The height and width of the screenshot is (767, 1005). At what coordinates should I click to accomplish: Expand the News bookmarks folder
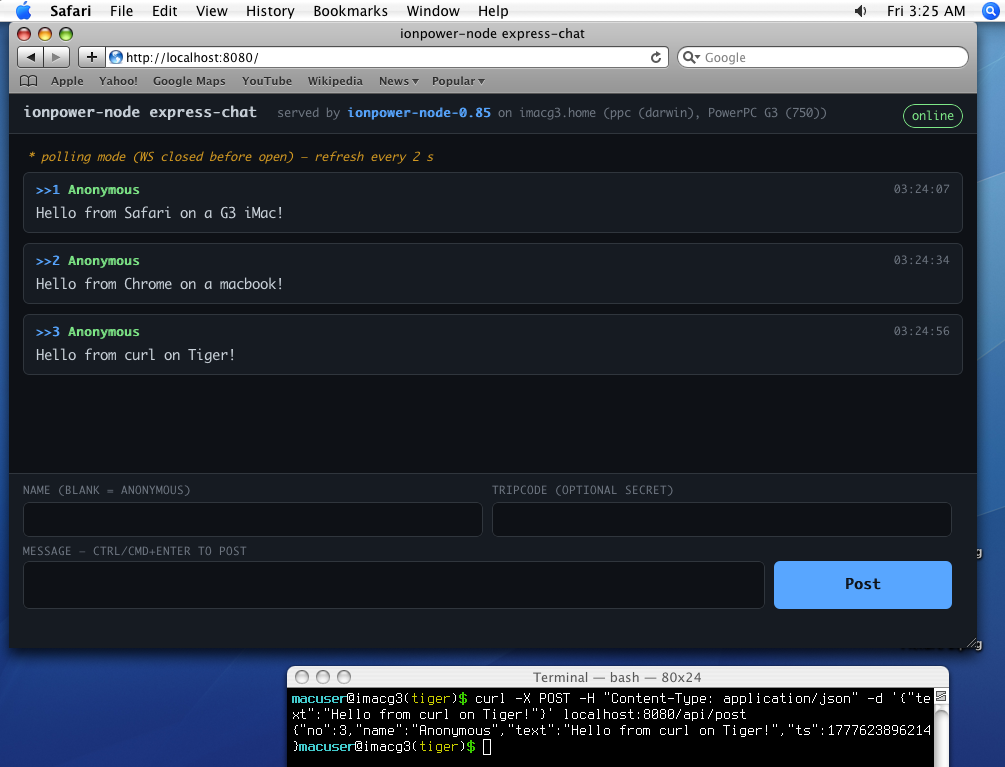point(398,81)
